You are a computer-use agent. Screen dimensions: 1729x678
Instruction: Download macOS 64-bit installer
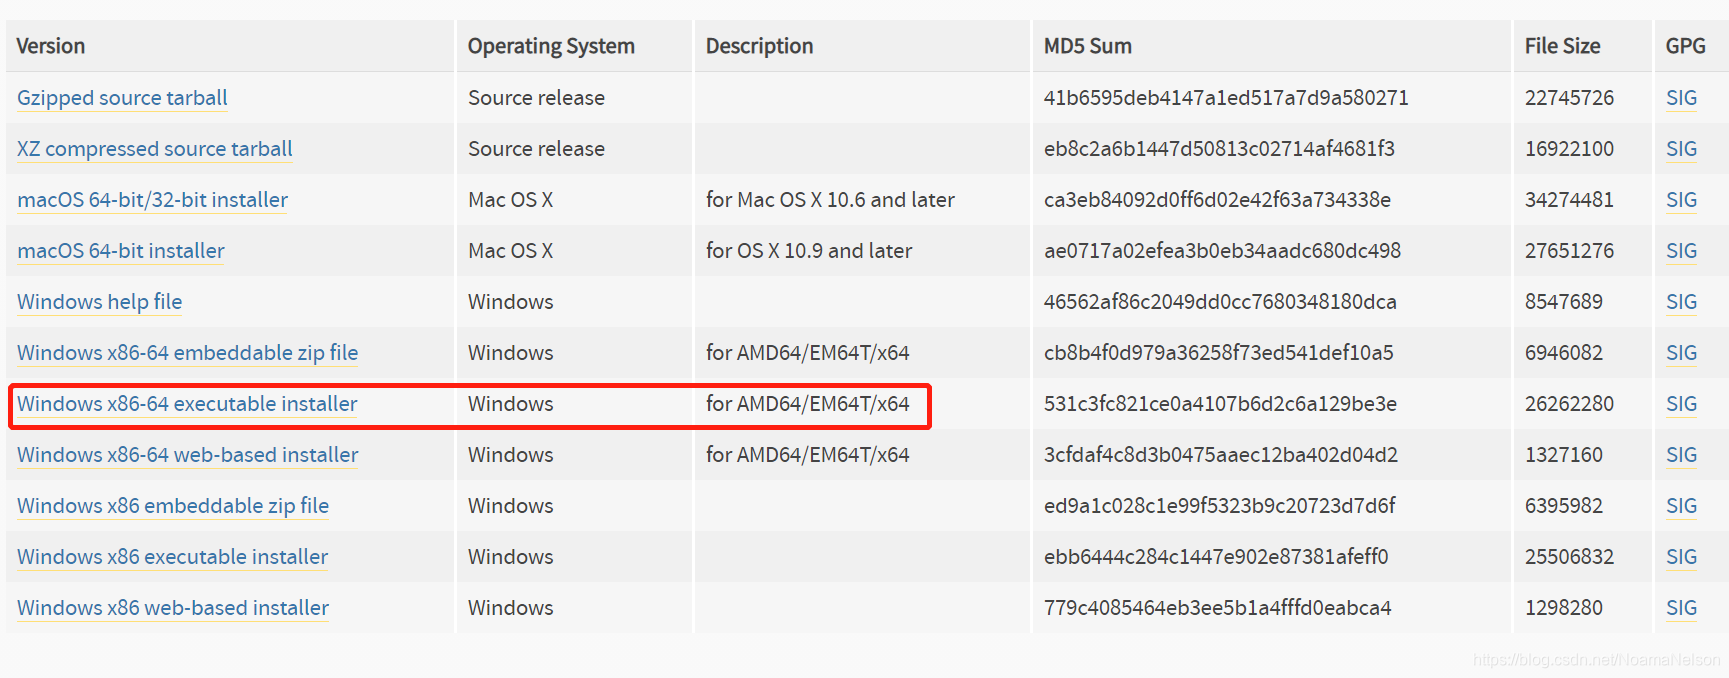[121, 251]
